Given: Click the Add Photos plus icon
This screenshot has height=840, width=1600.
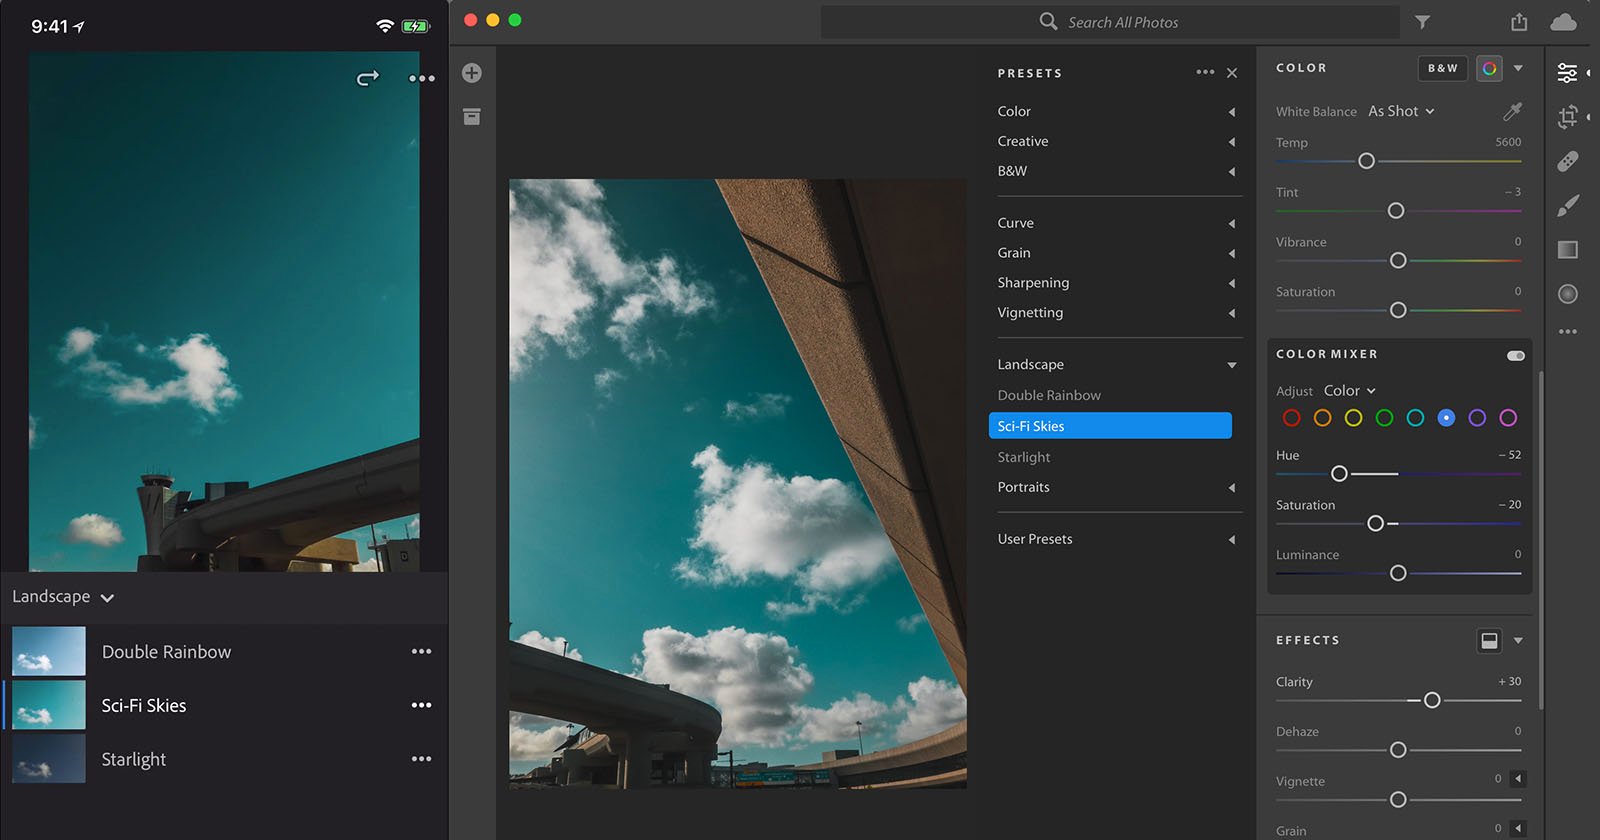Looking at the screenshot, I should [472, 73].
